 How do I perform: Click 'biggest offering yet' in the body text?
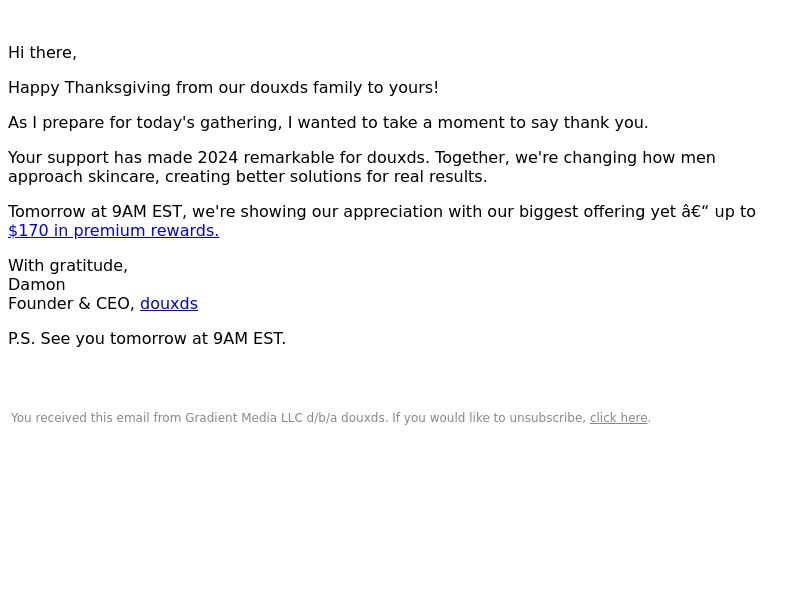597,212
